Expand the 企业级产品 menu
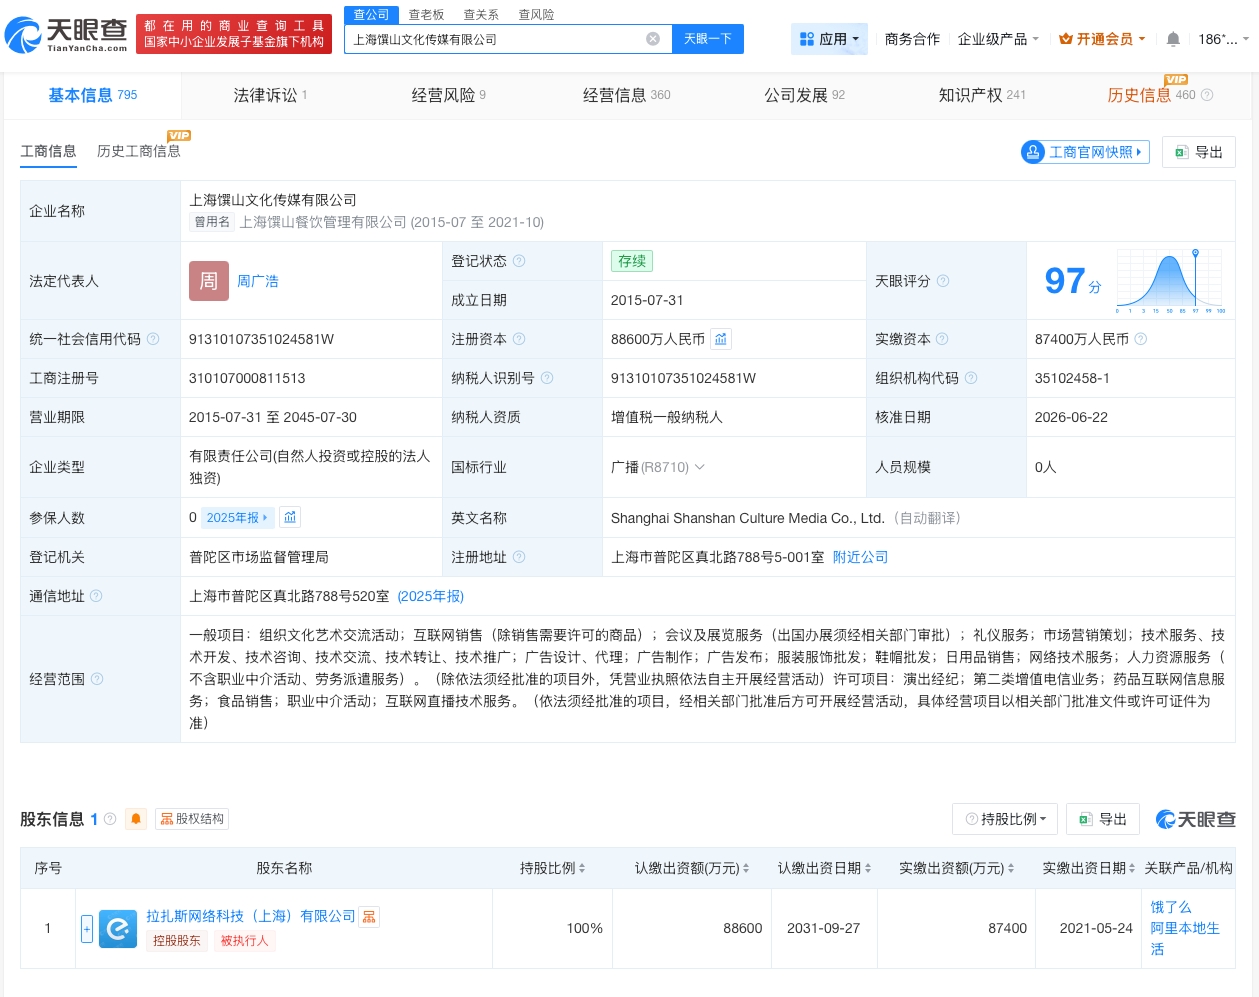 [x=998, y=39]
